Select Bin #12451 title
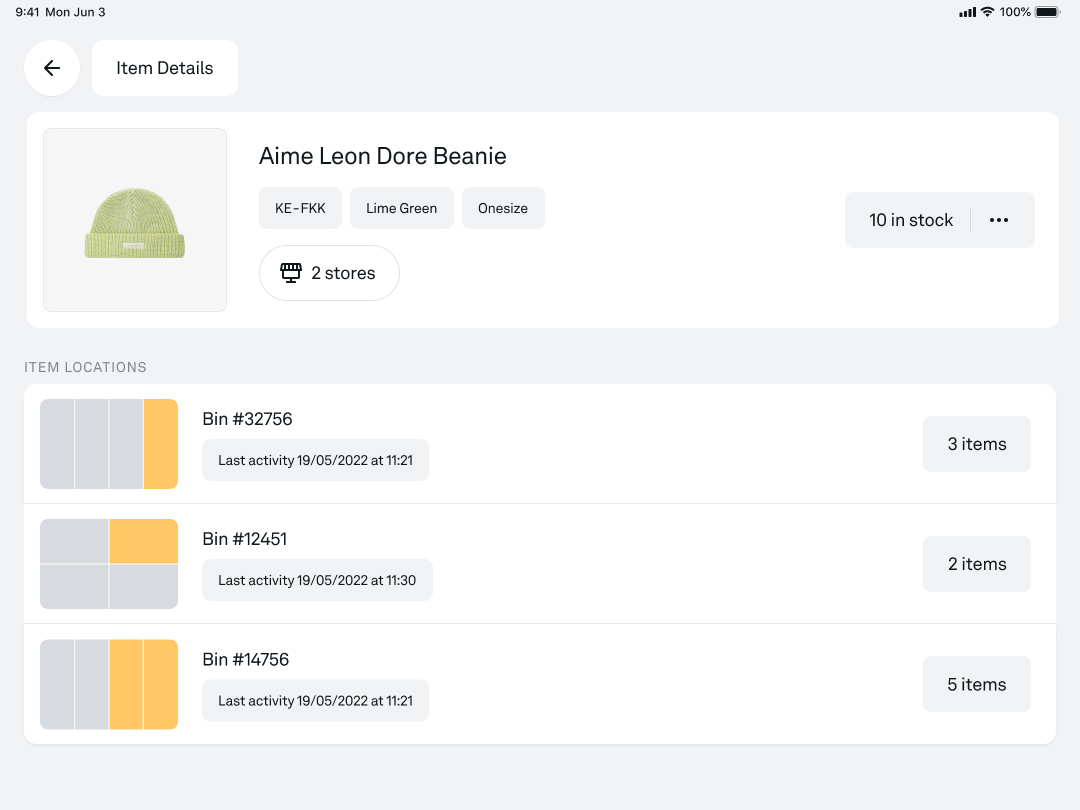Viewport: 1080px width, 810px height. tap(245, 539)
